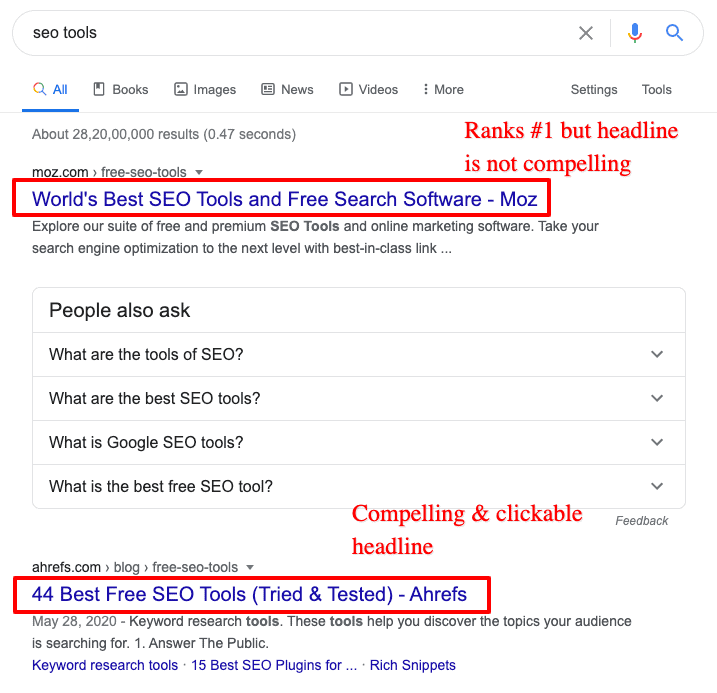The width and height of the screenshot is (717, 693).
Task: Clear the search box with X icon
Action: tap(586, 33)
